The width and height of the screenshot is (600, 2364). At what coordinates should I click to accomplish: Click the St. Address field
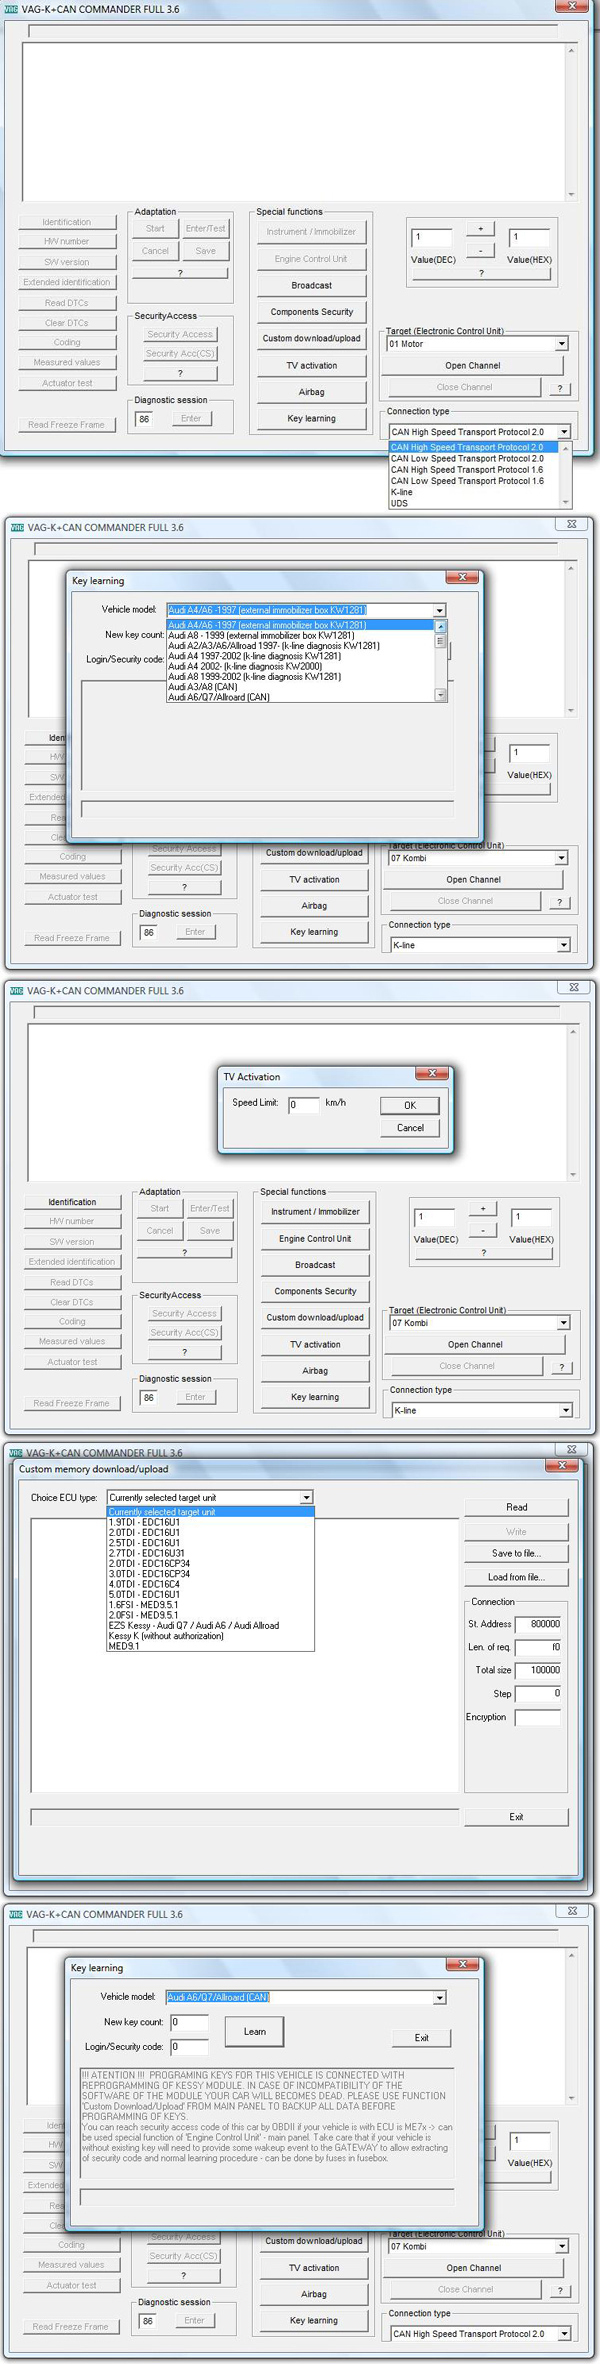[x=539, y=1624]
